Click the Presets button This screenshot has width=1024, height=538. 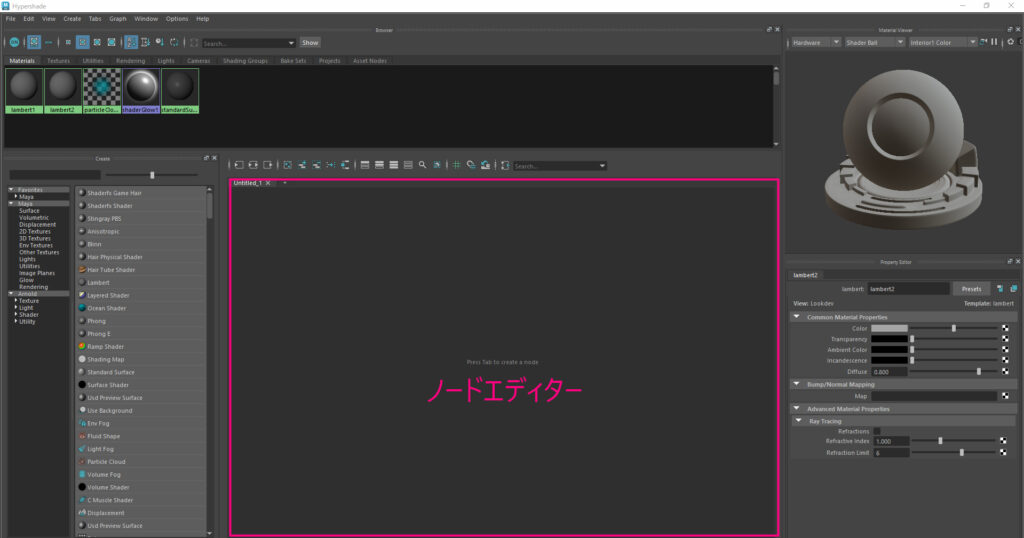point(971,289)
